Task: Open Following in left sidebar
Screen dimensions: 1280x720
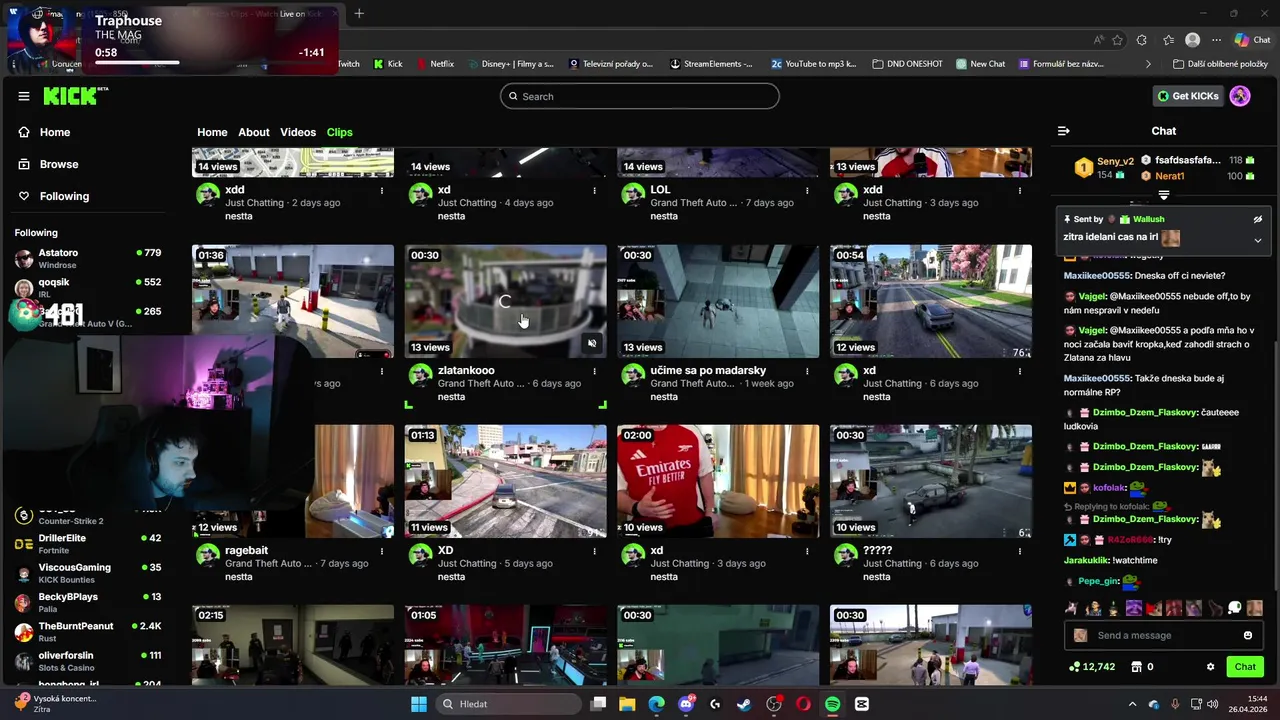Action: click(x=54, y=196)
